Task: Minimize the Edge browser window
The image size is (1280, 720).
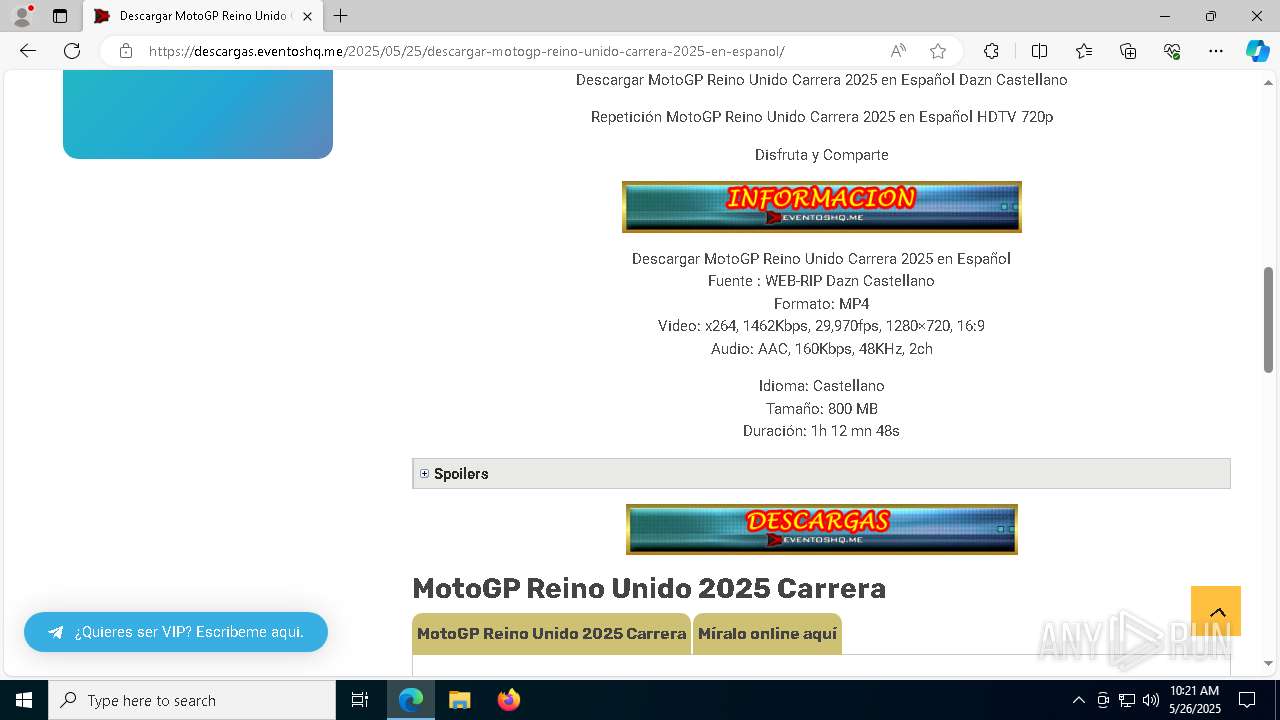Action: [1165, 16]
